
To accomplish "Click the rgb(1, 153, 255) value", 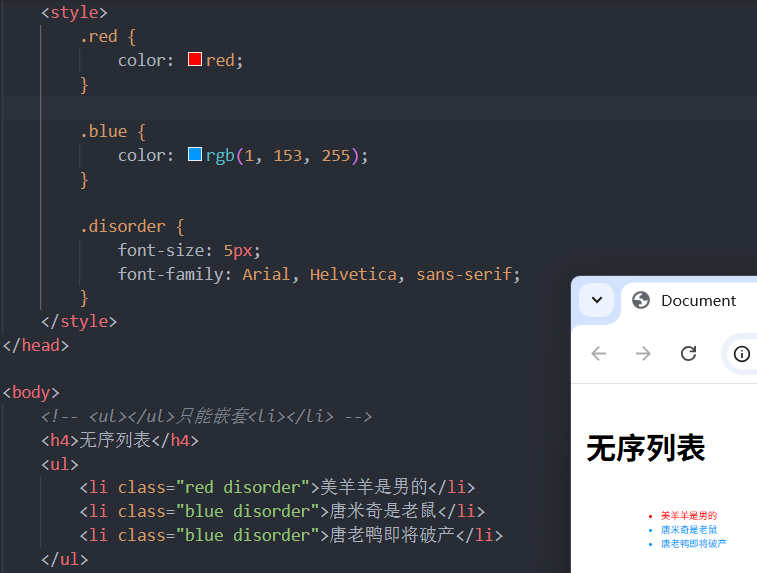I will 282,155.
